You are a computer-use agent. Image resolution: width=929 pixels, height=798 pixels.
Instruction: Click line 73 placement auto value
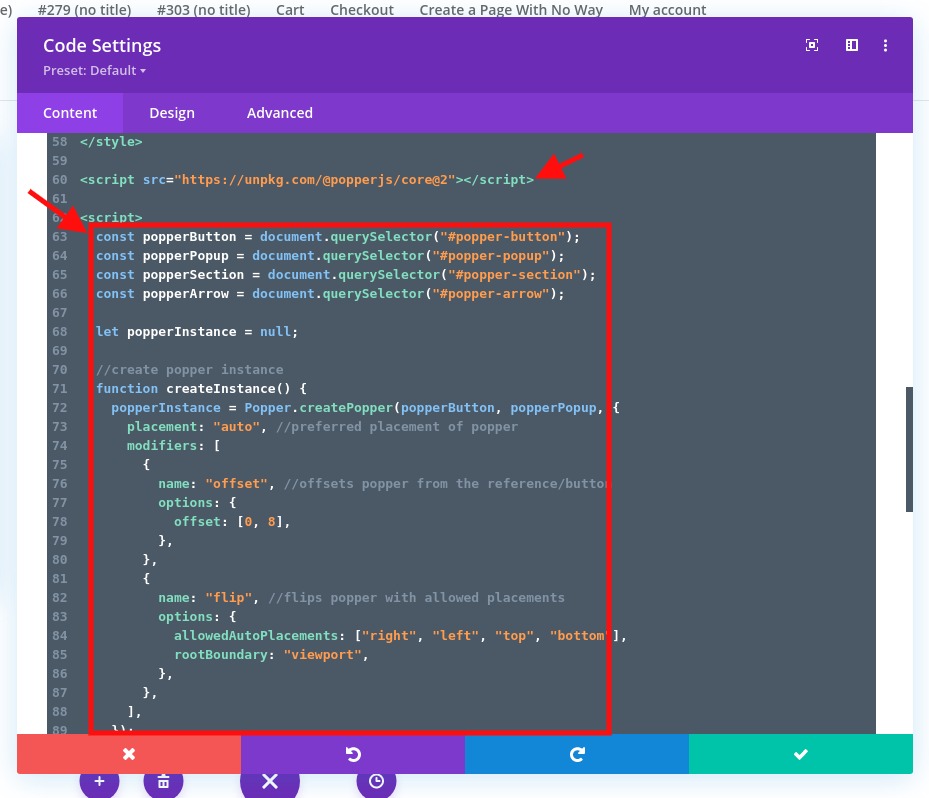pyautogui.click(x=237, y=426)
